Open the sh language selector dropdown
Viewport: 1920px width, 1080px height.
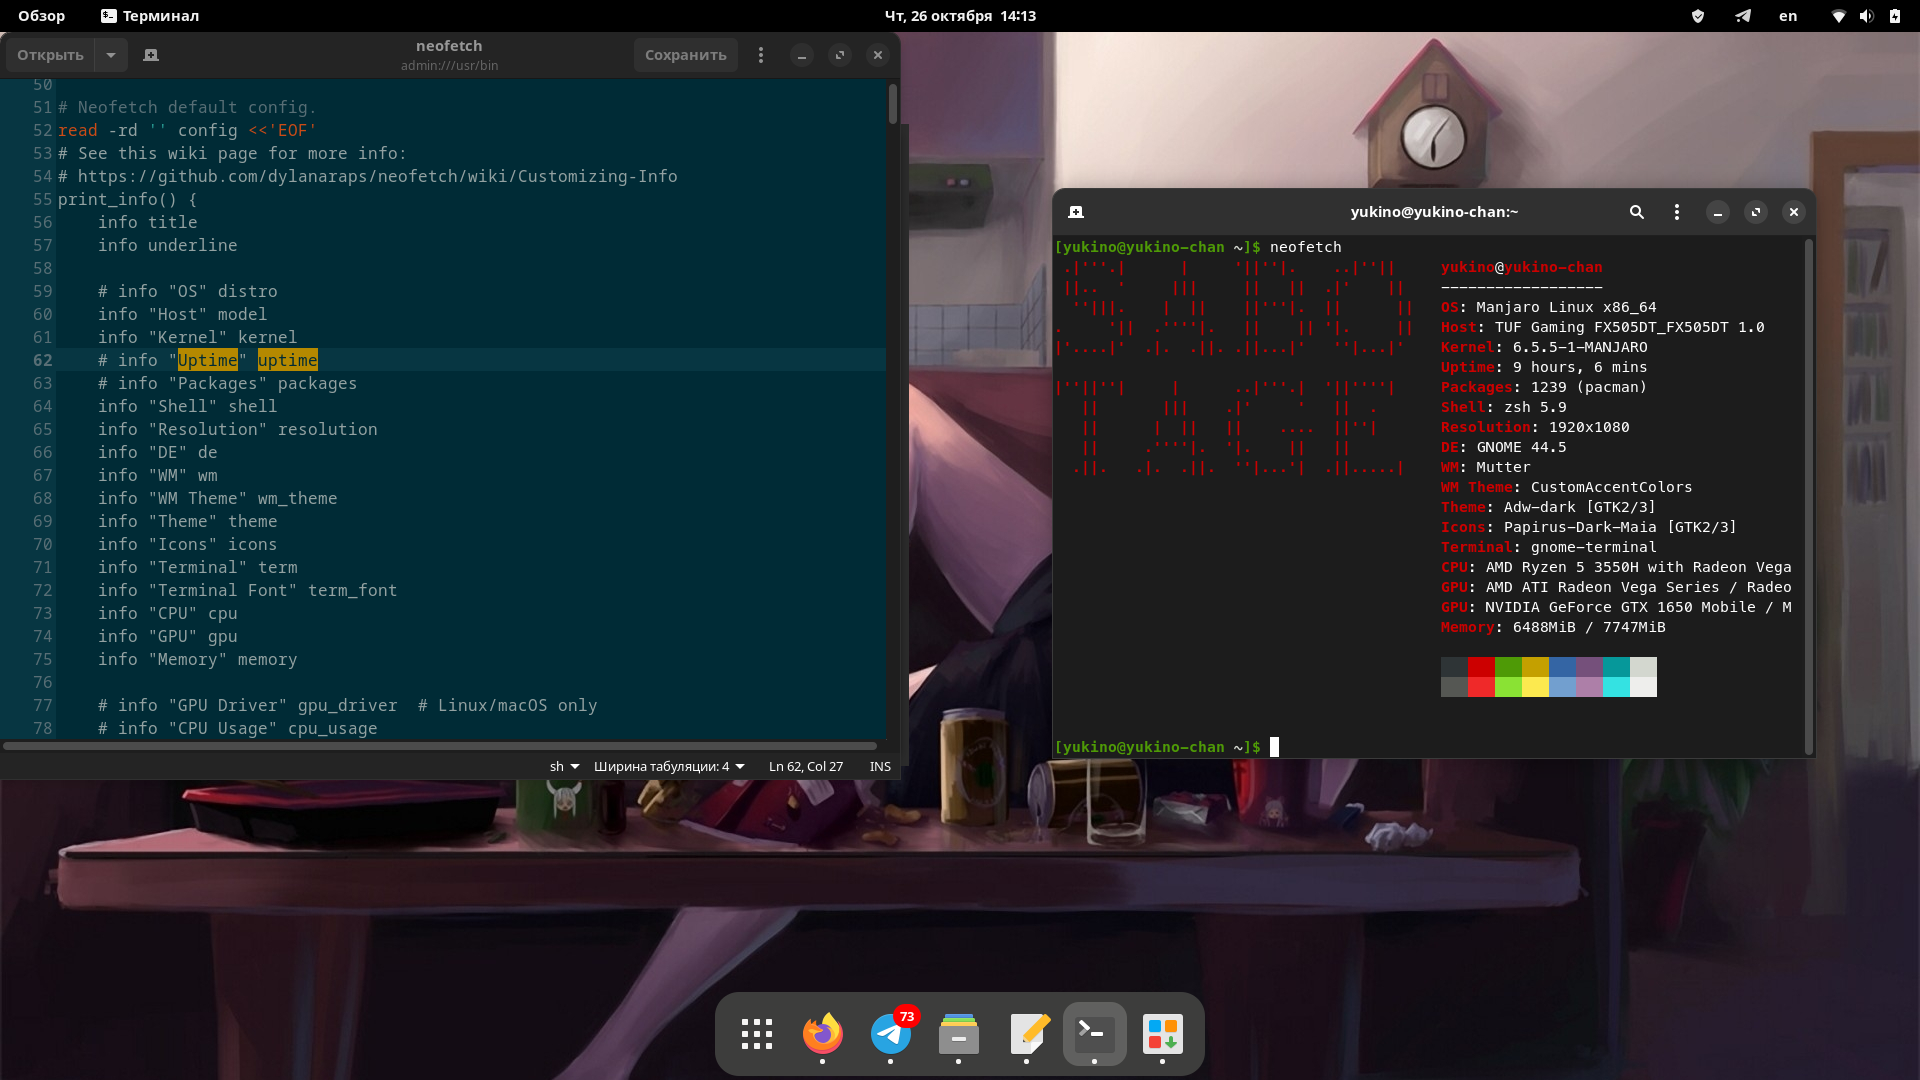[x=564, y=767]
